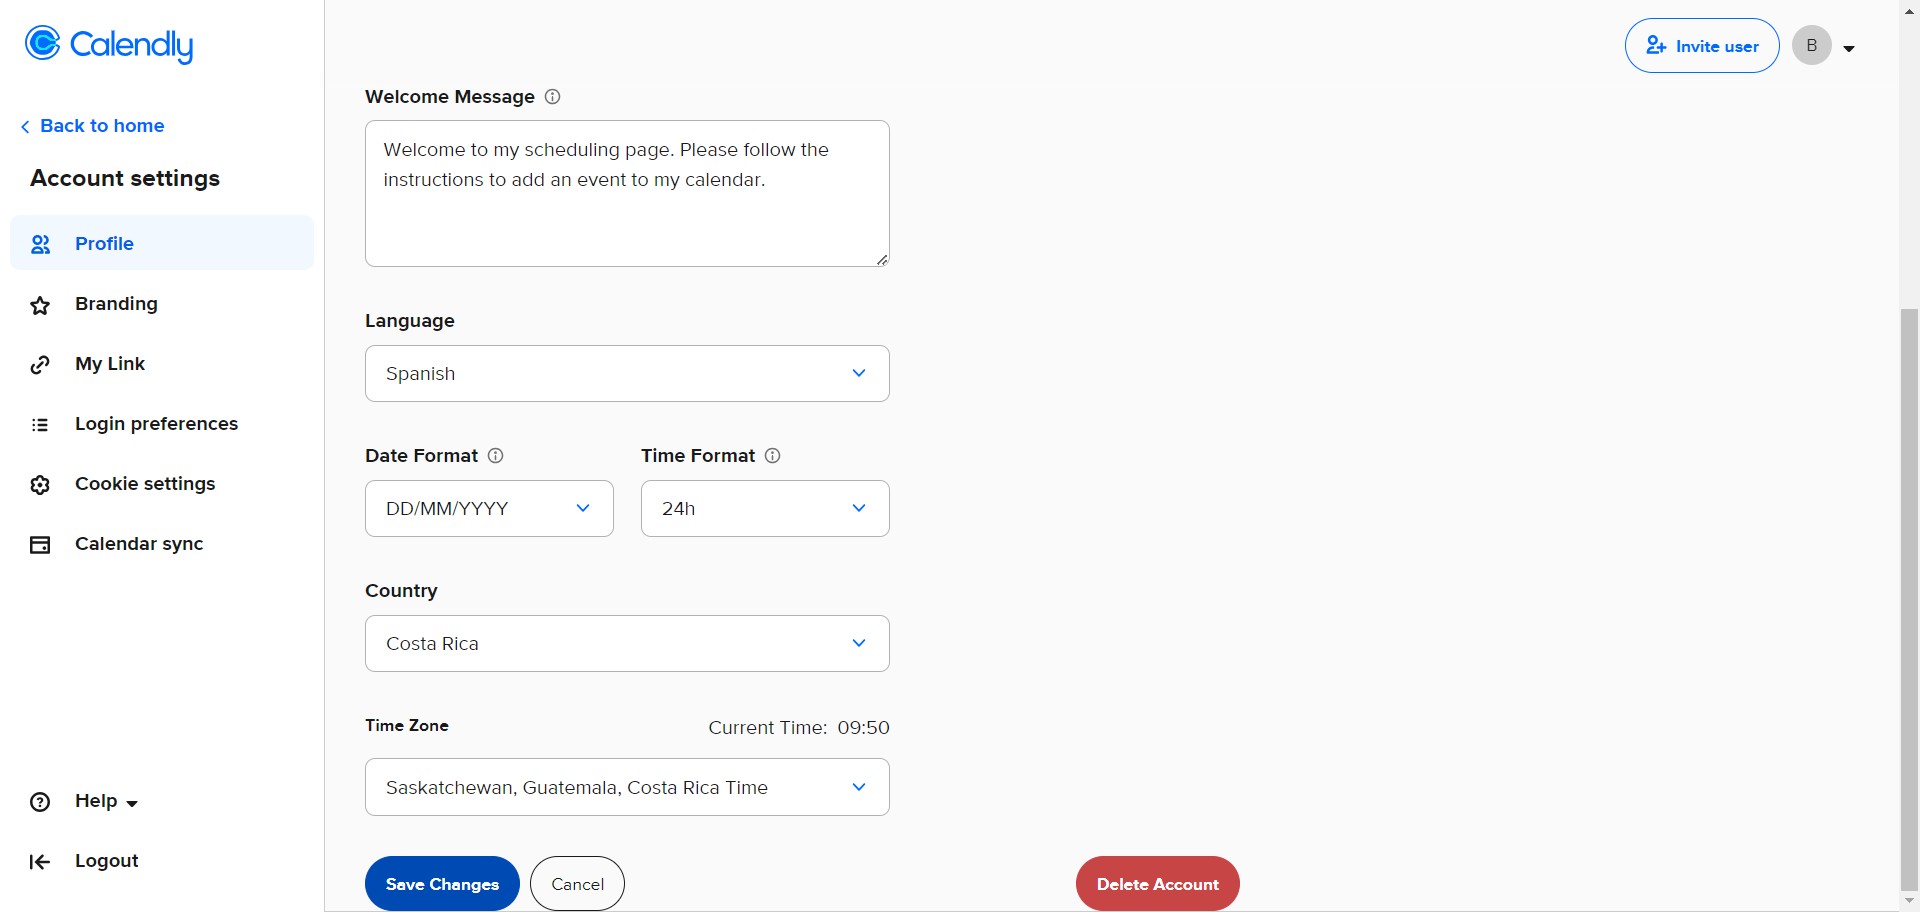Go Back to home

coord(92,126)
